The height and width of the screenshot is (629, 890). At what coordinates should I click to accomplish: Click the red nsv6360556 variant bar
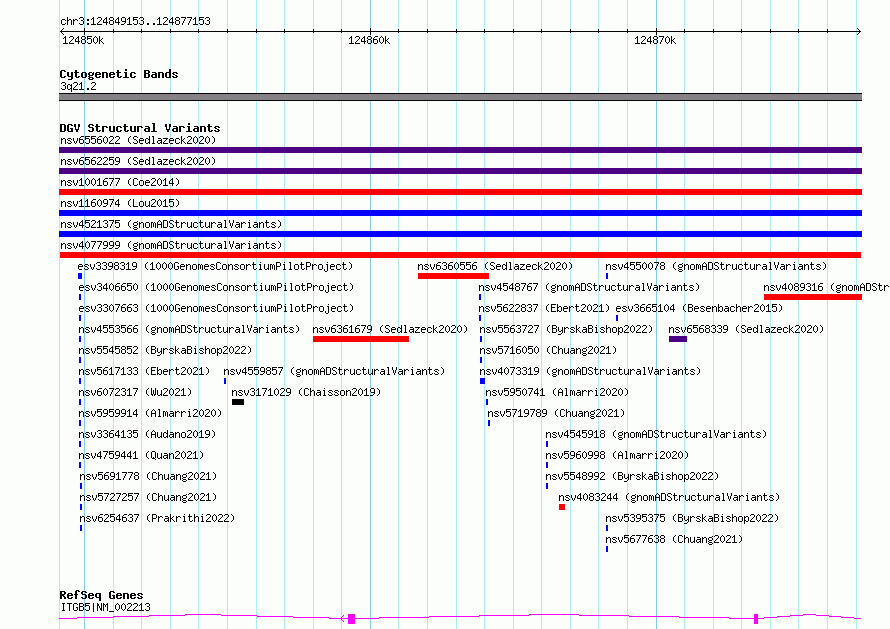click(453, 276)
